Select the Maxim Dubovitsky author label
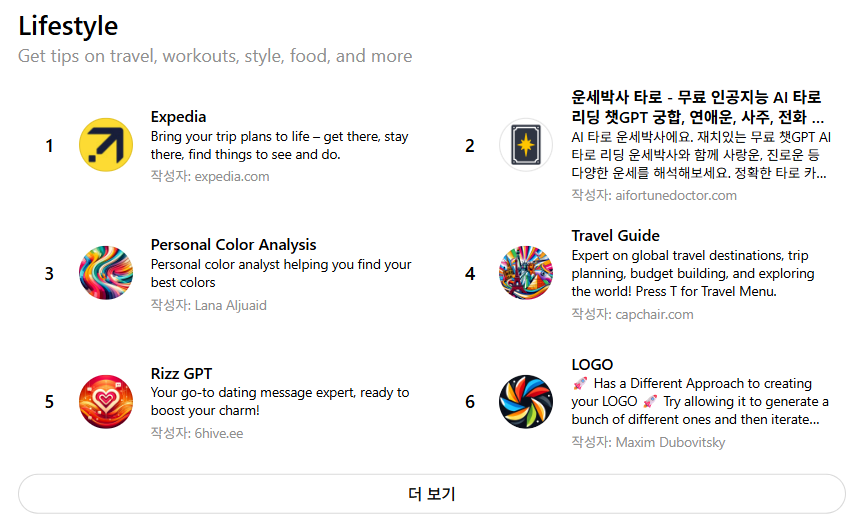 [648, 442]
